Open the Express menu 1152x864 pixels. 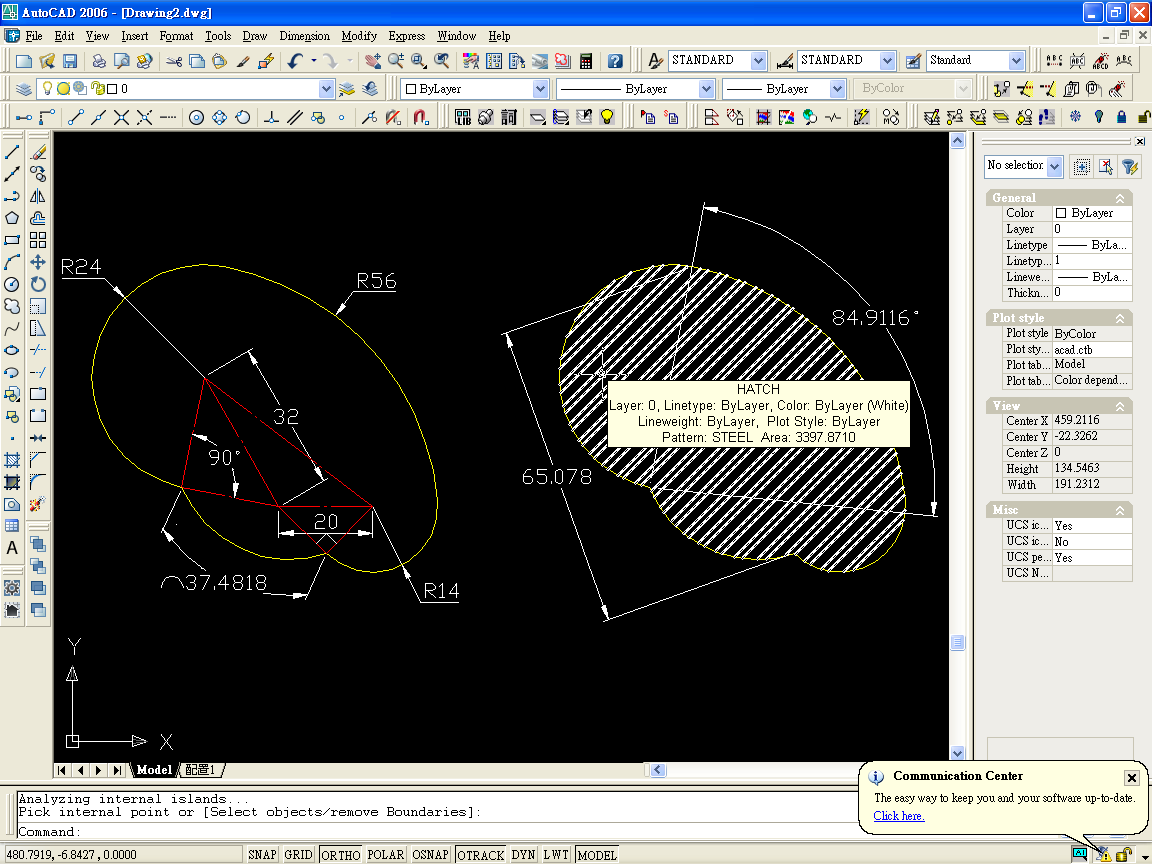(406, 36)
